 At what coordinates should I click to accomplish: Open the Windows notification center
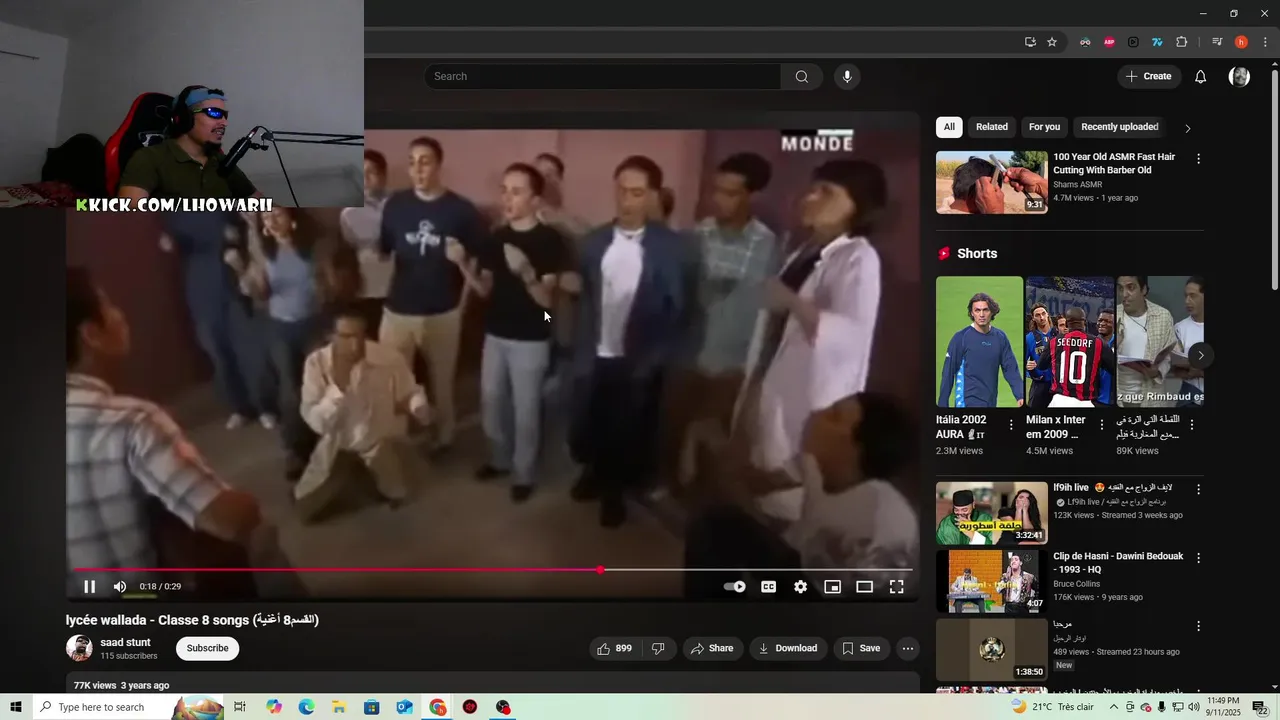(x=1259, y=707)
